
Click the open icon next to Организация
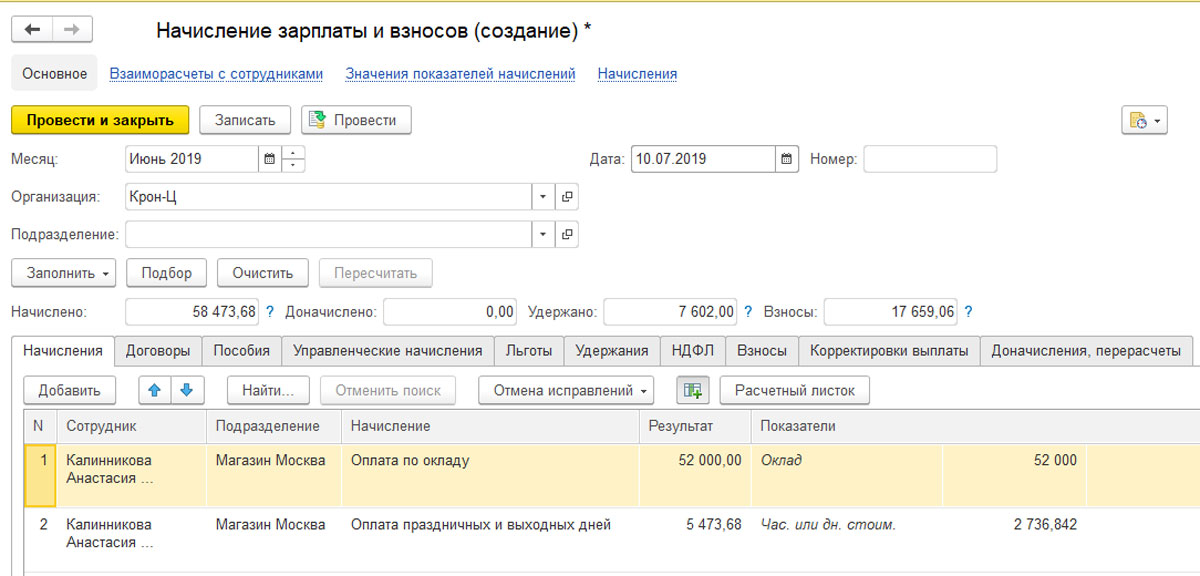[566, 197]
